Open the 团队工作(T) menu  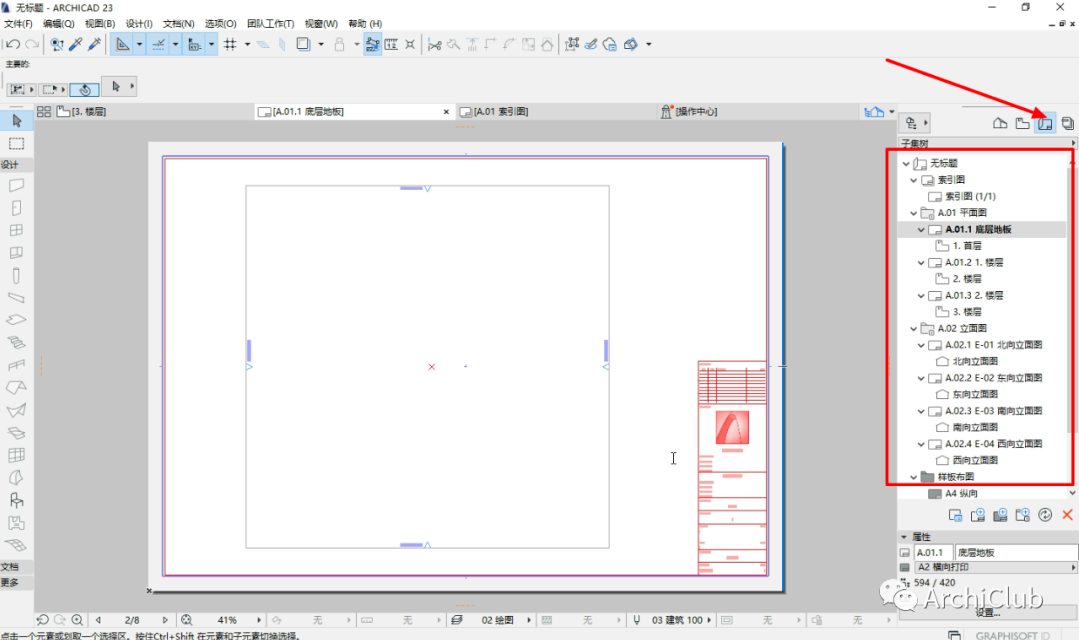coord(270,23)
